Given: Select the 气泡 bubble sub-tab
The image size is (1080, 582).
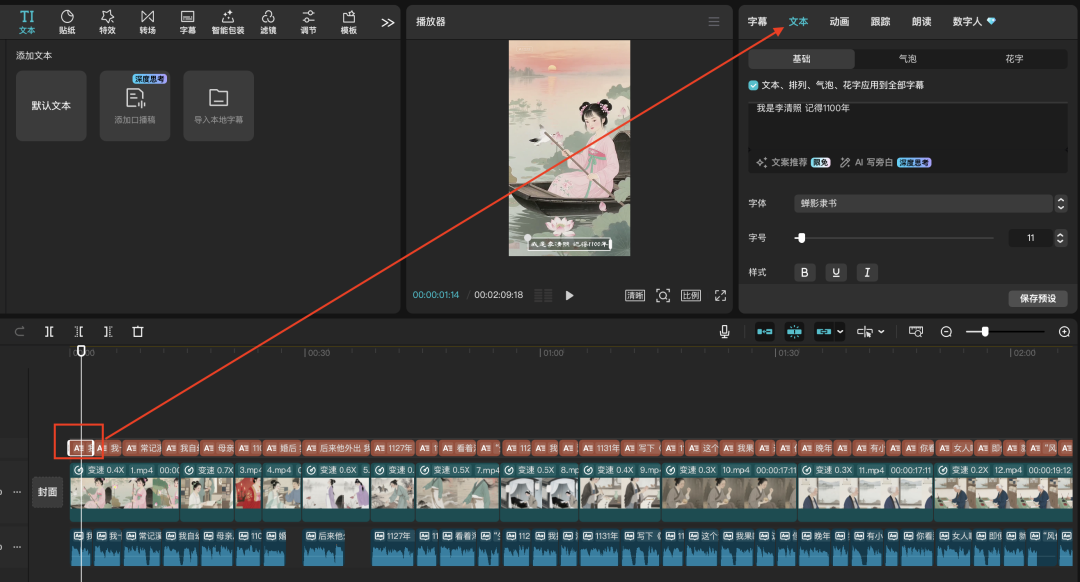Looking at the screenshot, I should [907, 59].
